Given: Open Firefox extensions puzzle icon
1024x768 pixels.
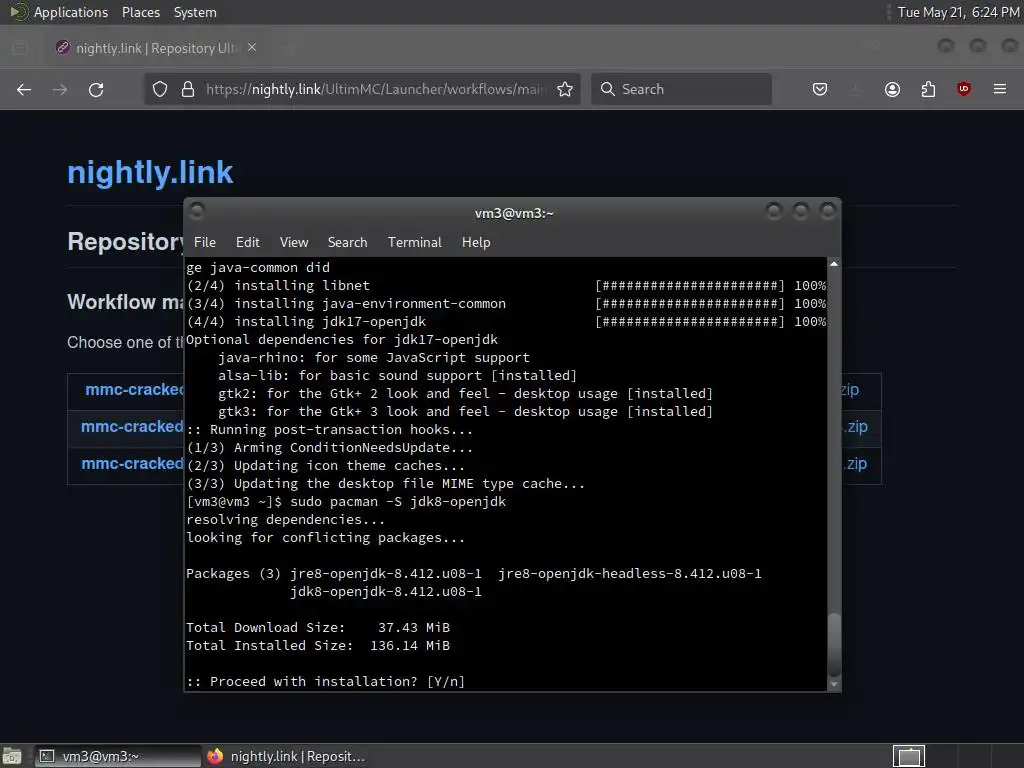Looking at the screenshot, I should tap(928, 89).
